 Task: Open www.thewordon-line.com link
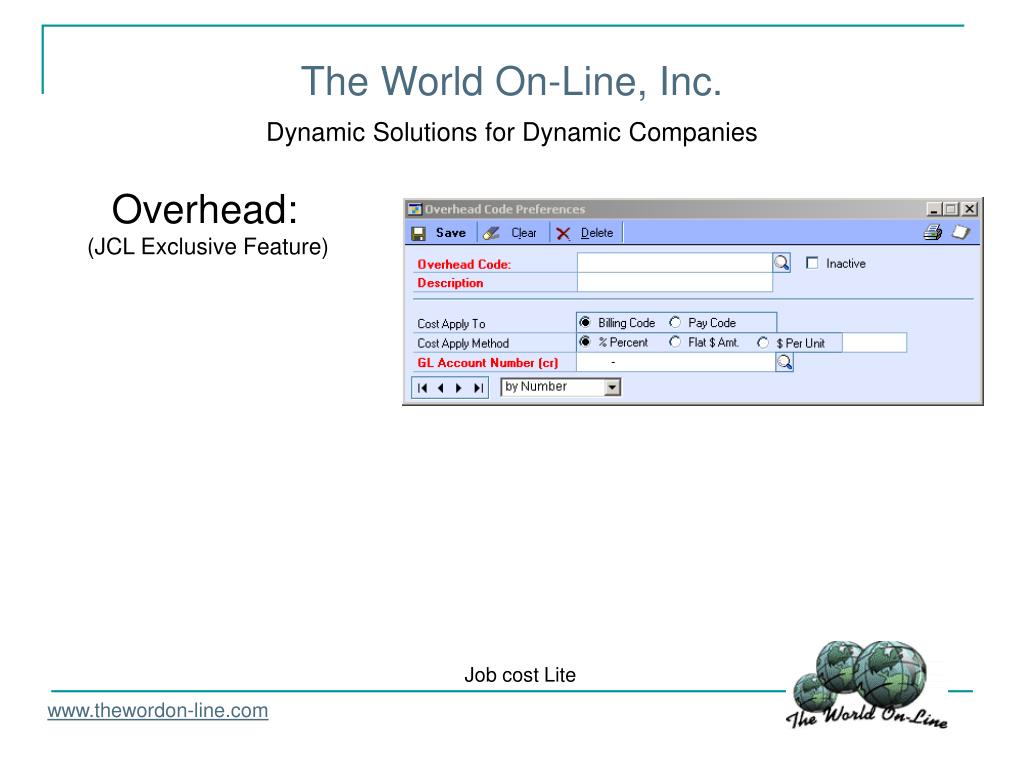[158, 711]
